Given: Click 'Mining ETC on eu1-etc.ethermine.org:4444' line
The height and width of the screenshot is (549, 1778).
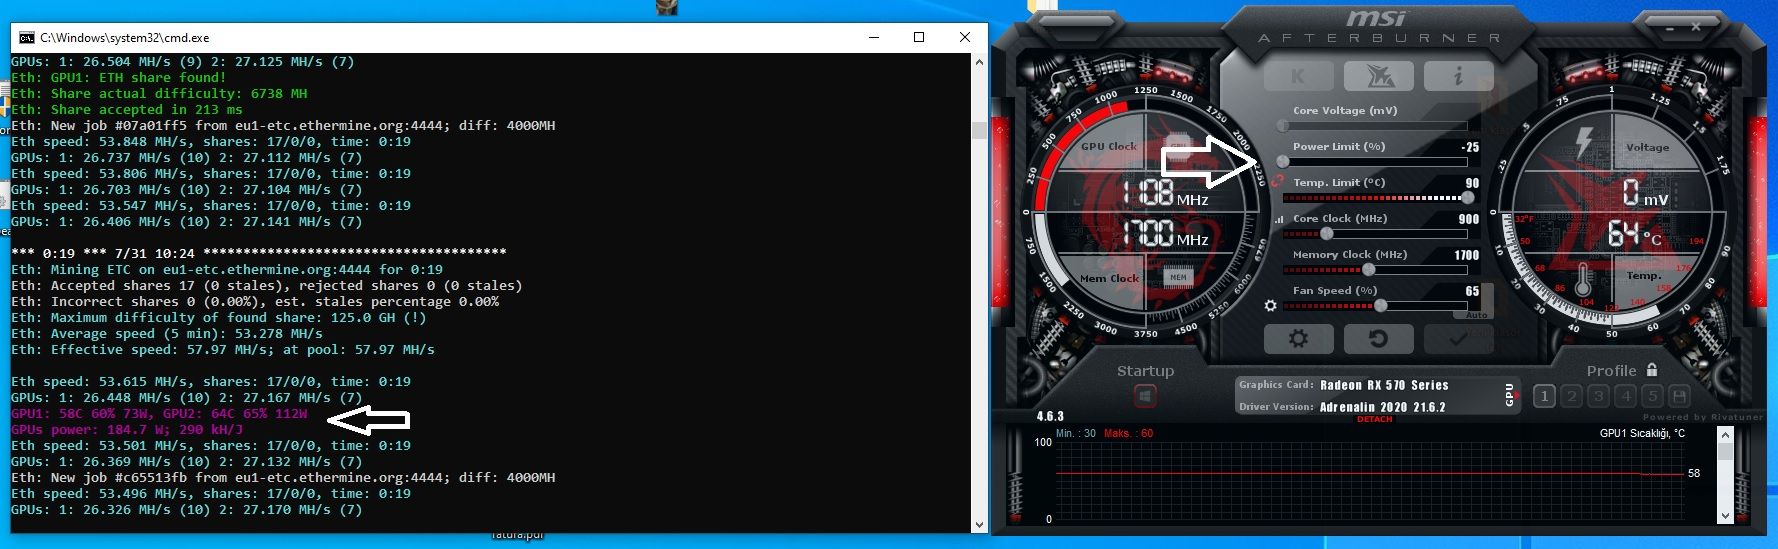Looking at the screenshot, I should [x=227, y=269].
